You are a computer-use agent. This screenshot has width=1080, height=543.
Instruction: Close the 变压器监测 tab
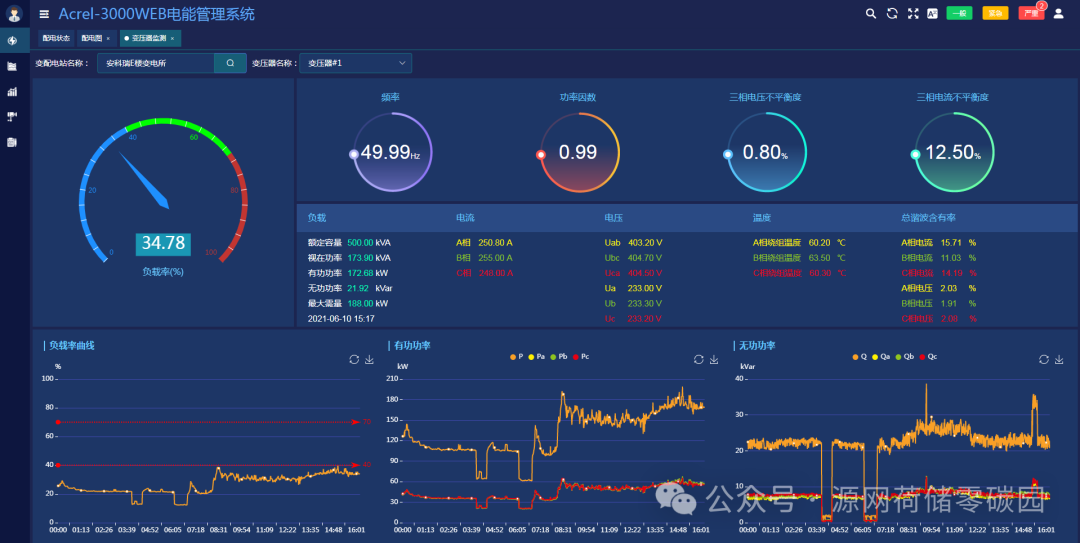[x=172, y=39]
